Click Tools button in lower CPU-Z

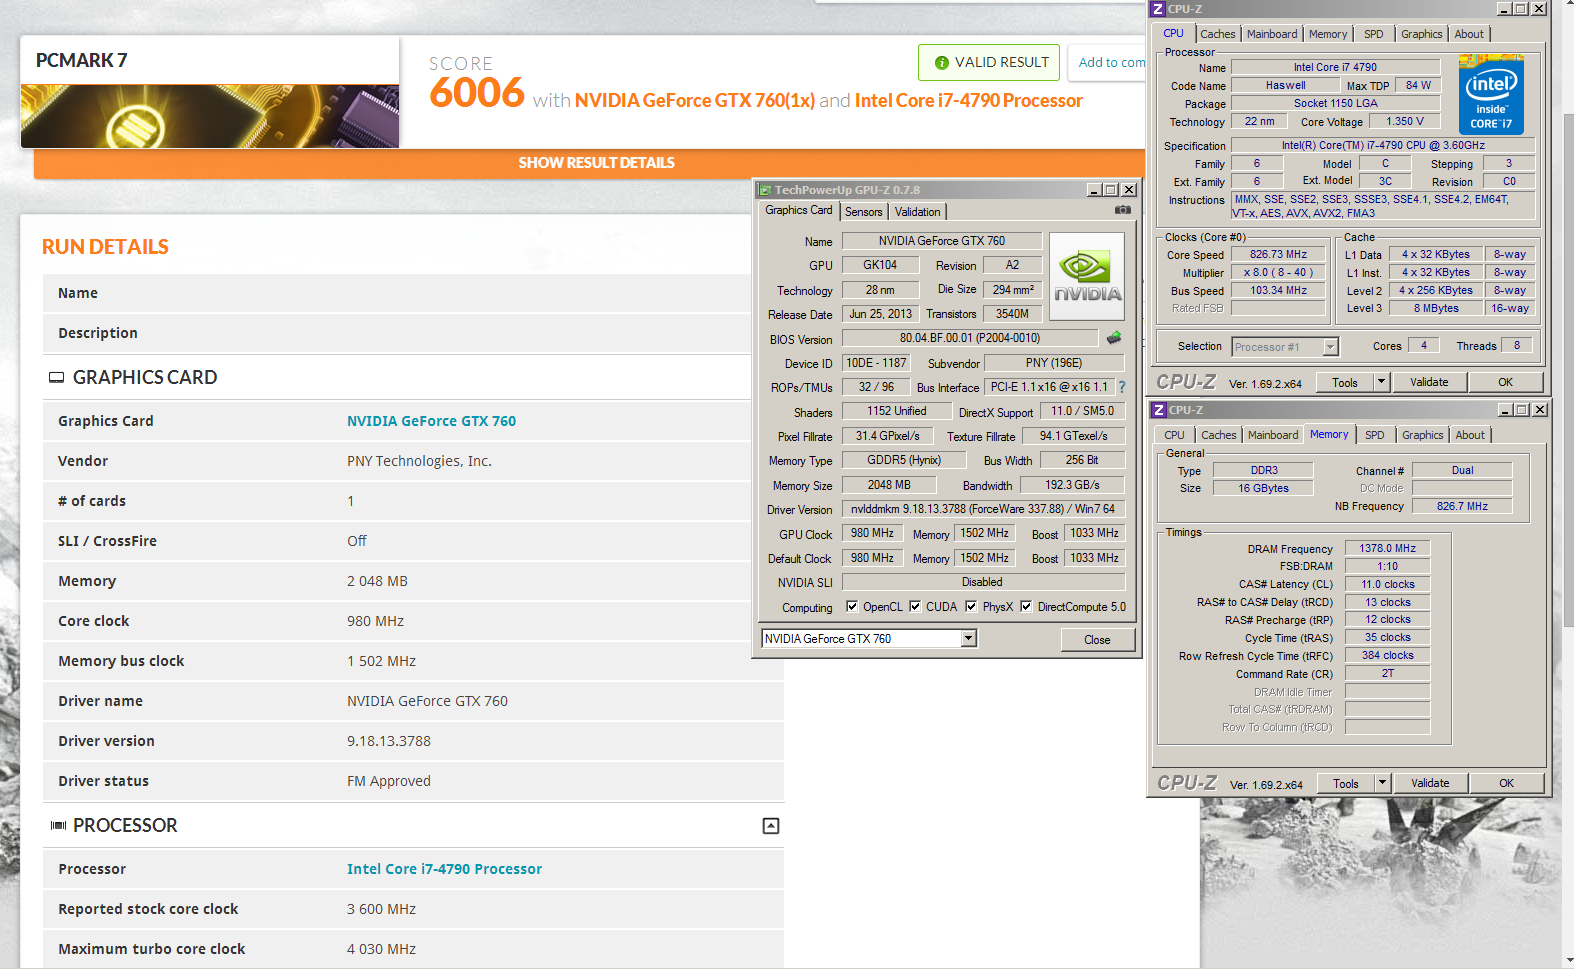click(1346, 783)
